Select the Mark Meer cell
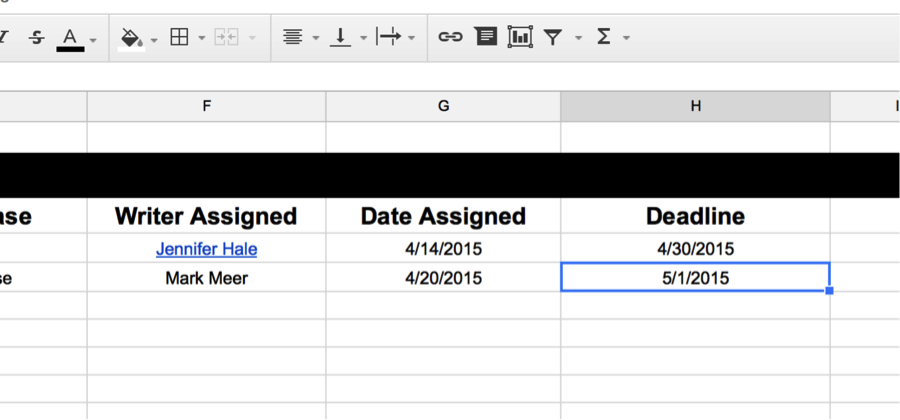Image resolution: width=900 pixels, height=420 pixels. 207,278
